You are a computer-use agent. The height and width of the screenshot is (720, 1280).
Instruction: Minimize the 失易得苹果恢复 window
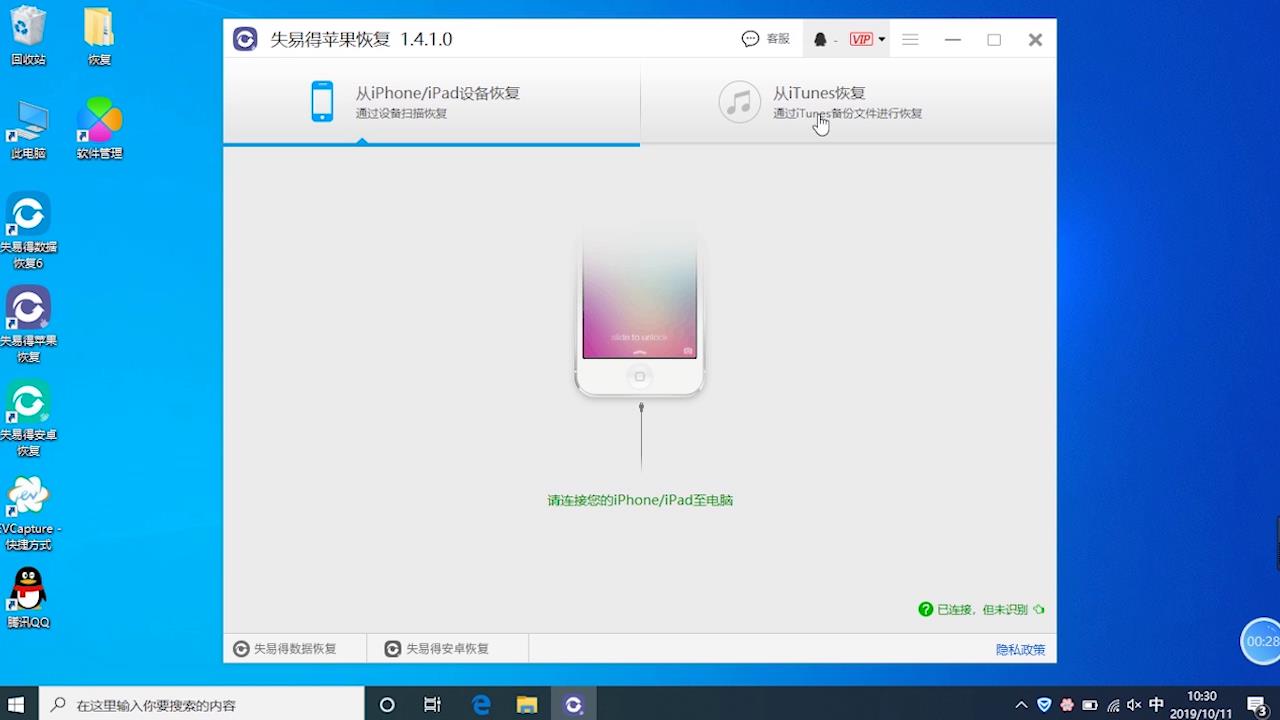coord(953,39)
